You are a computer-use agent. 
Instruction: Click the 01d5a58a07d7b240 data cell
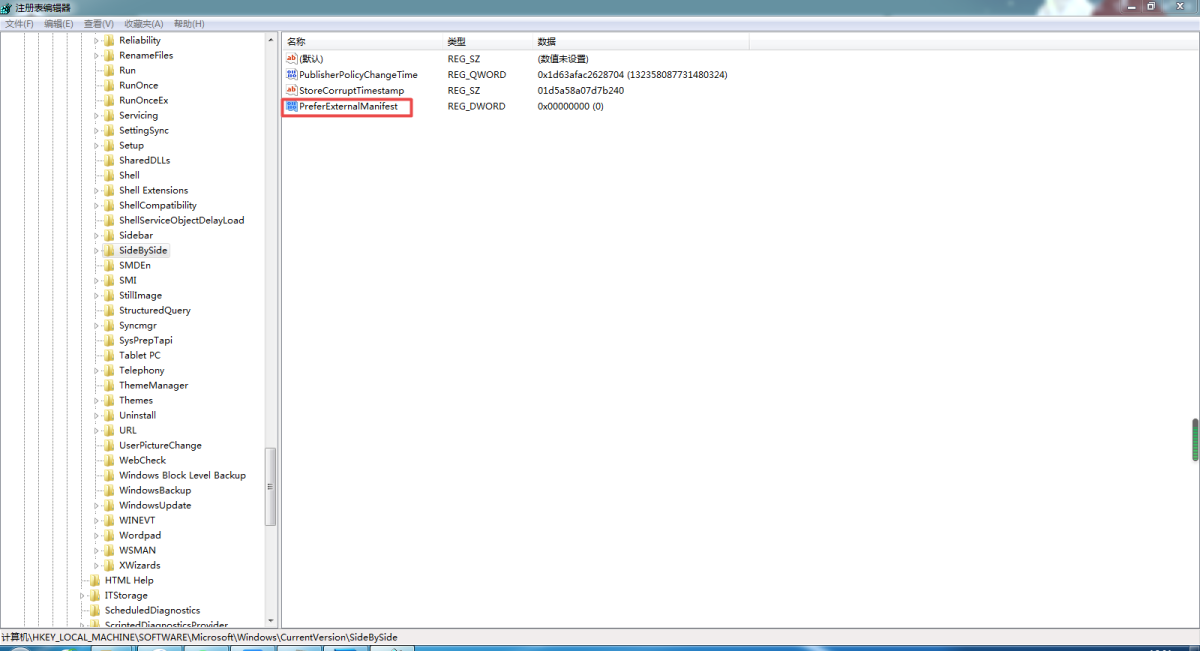point(581,90)
